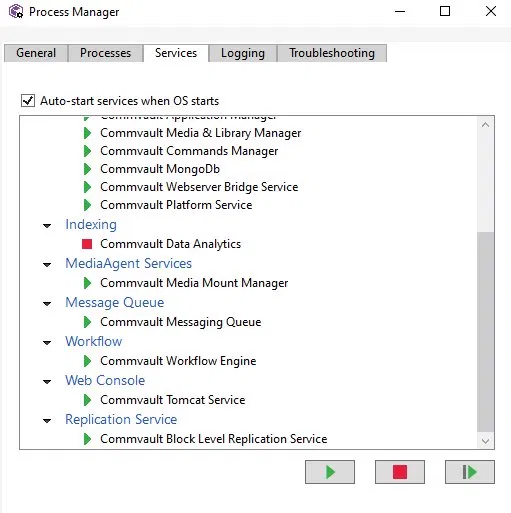511x513 pixels.
Task: Collapse the Replication Service group arrow
Action: point(47,421)
